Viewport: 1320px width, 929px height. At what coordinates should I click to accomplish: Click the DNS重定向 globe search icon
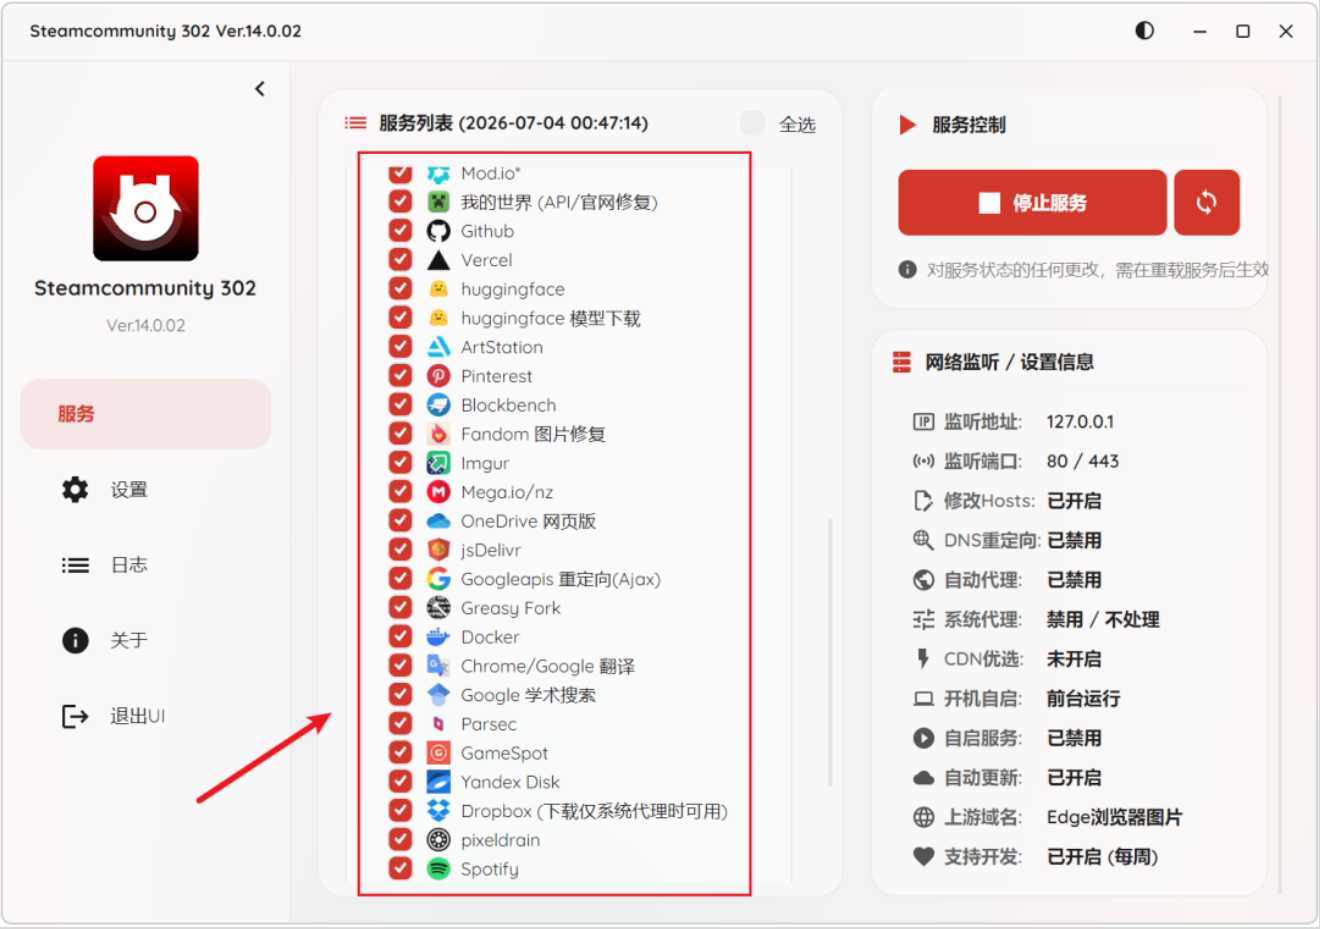(923, 540)
